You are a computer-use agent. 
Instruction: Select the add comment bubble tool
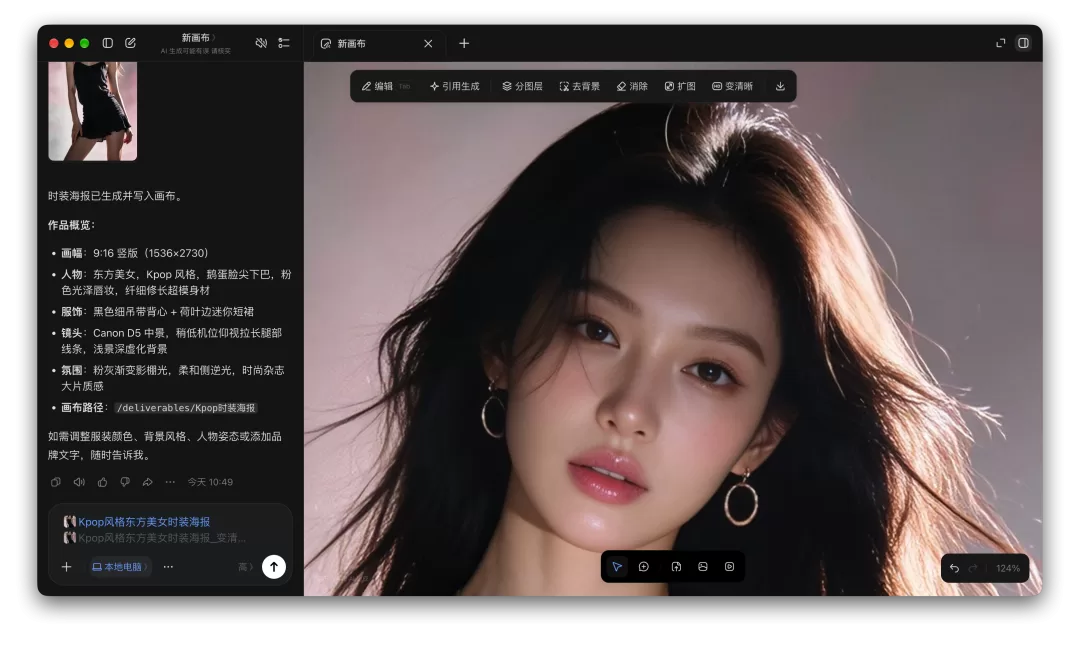coord(644,567)
